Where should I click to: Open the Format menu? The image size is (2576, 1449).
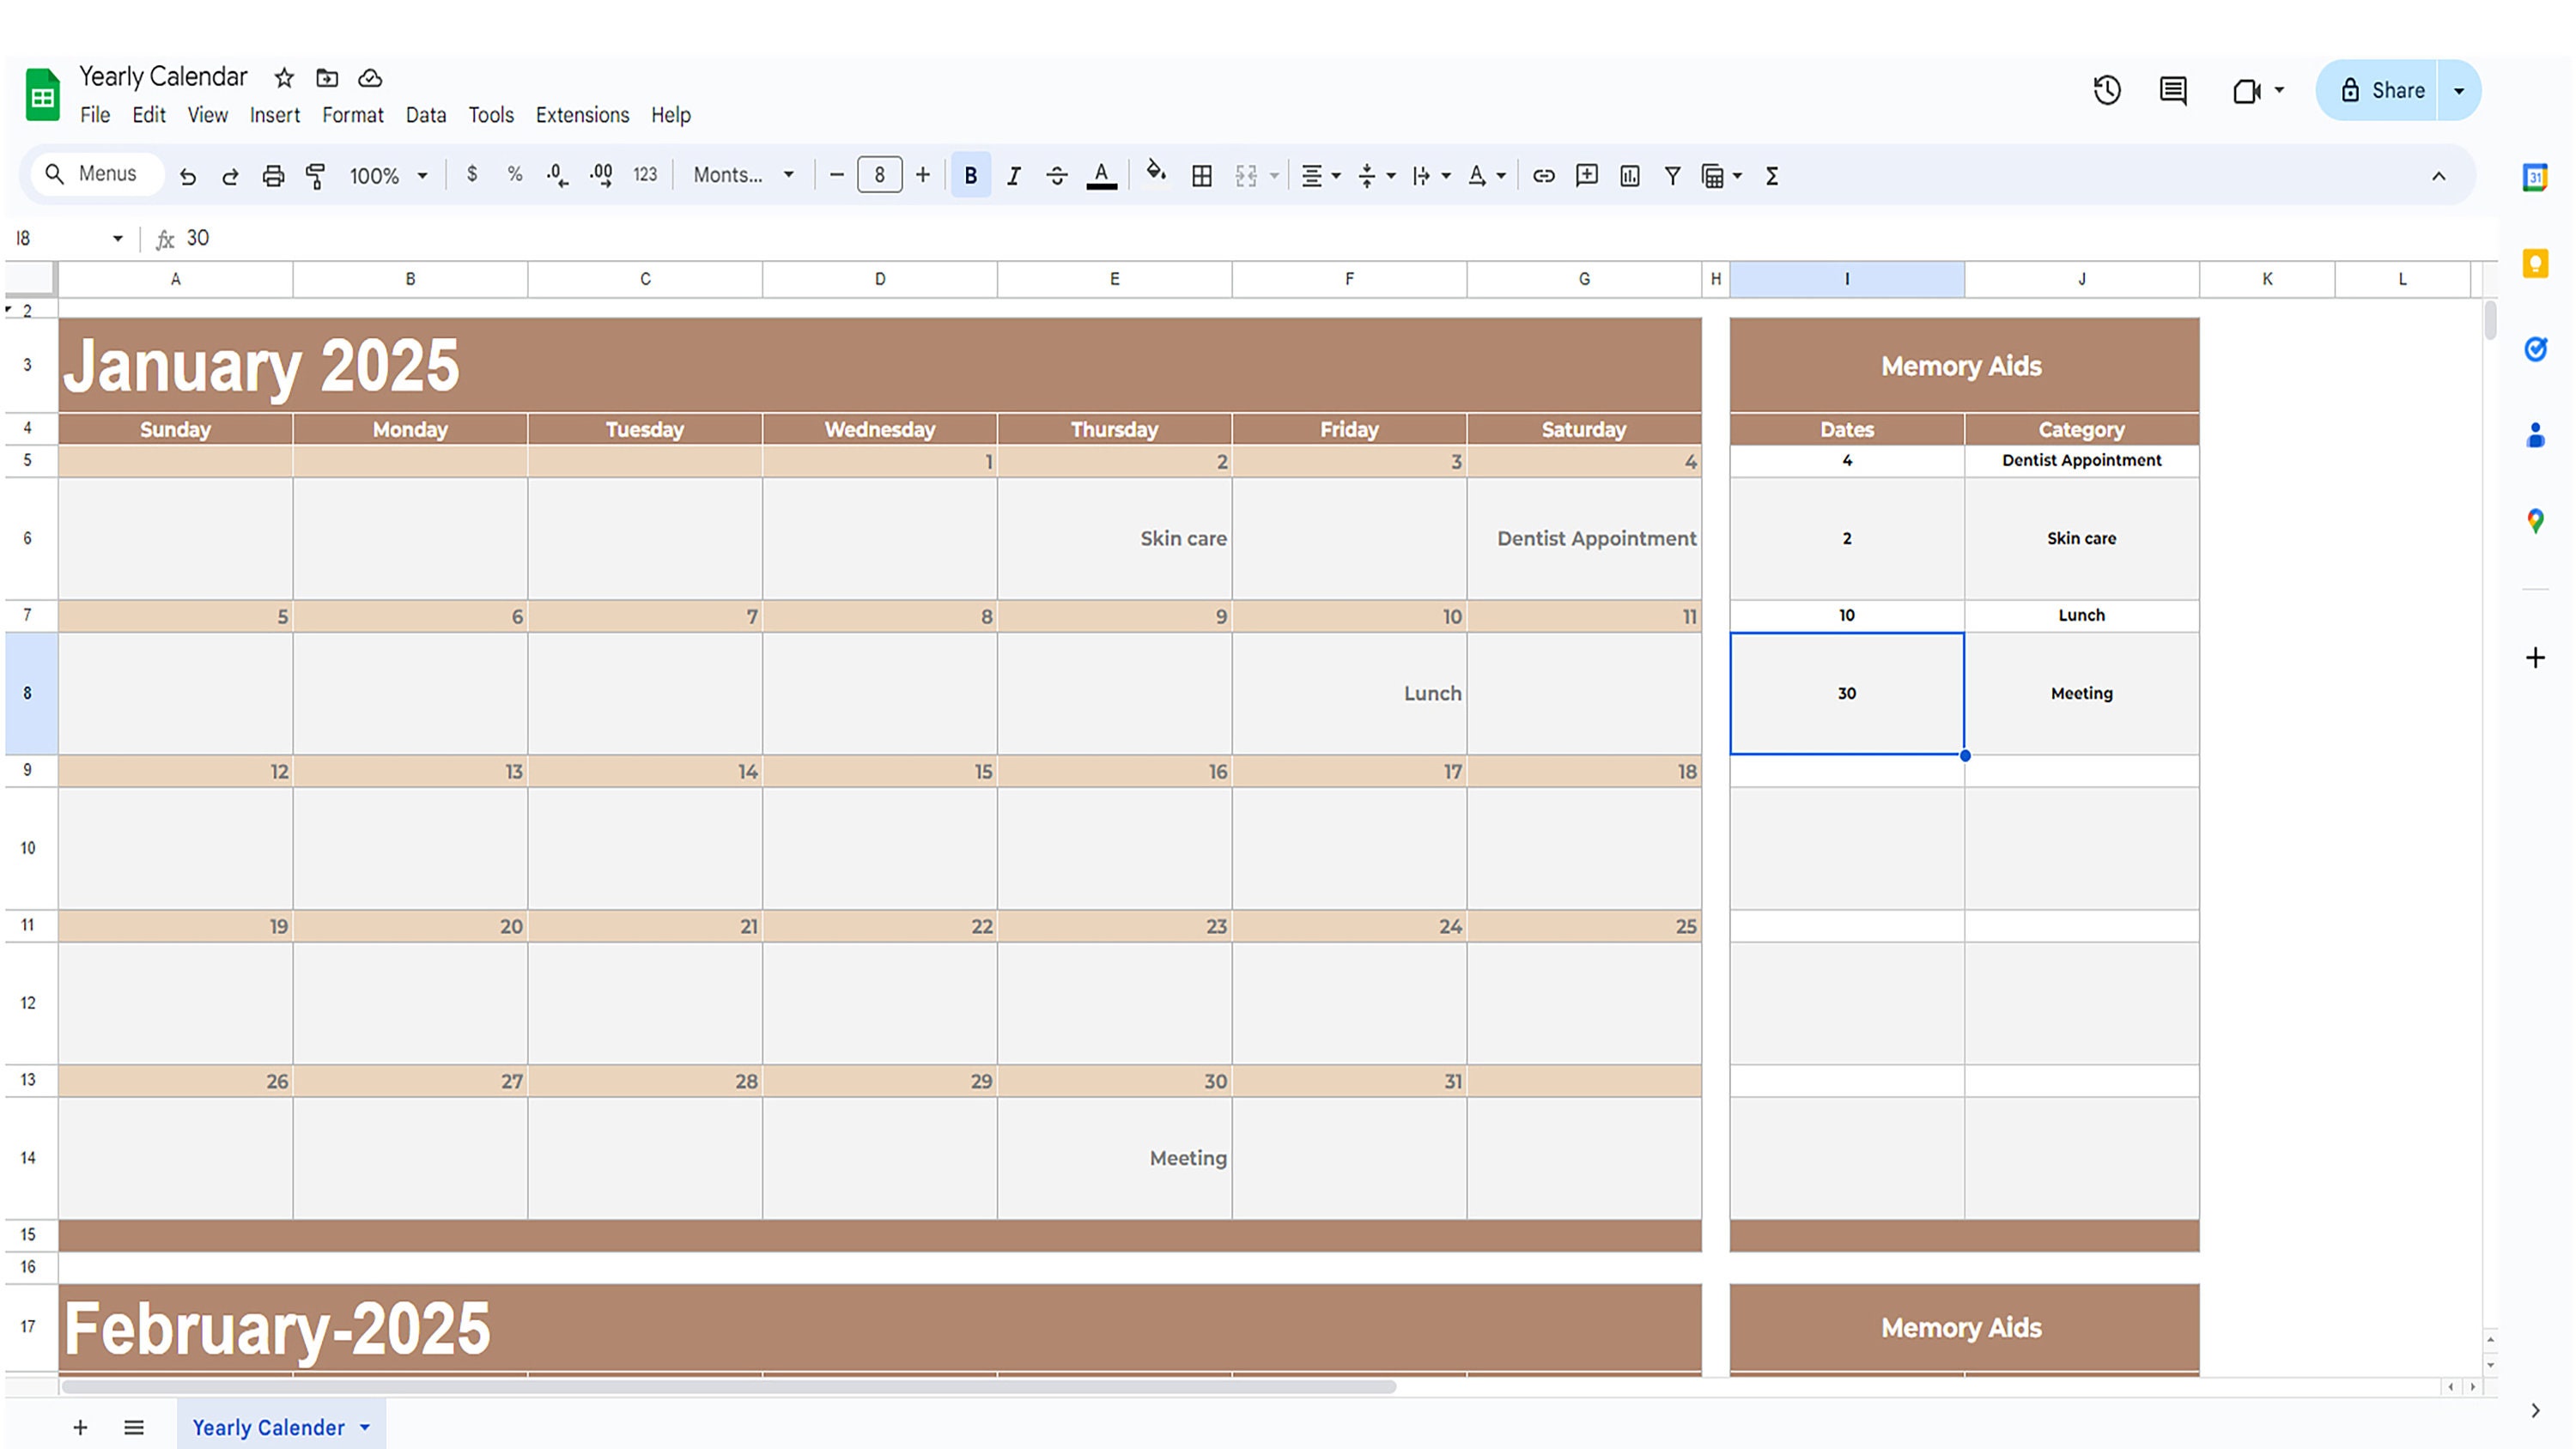click(x=353, y=115)
